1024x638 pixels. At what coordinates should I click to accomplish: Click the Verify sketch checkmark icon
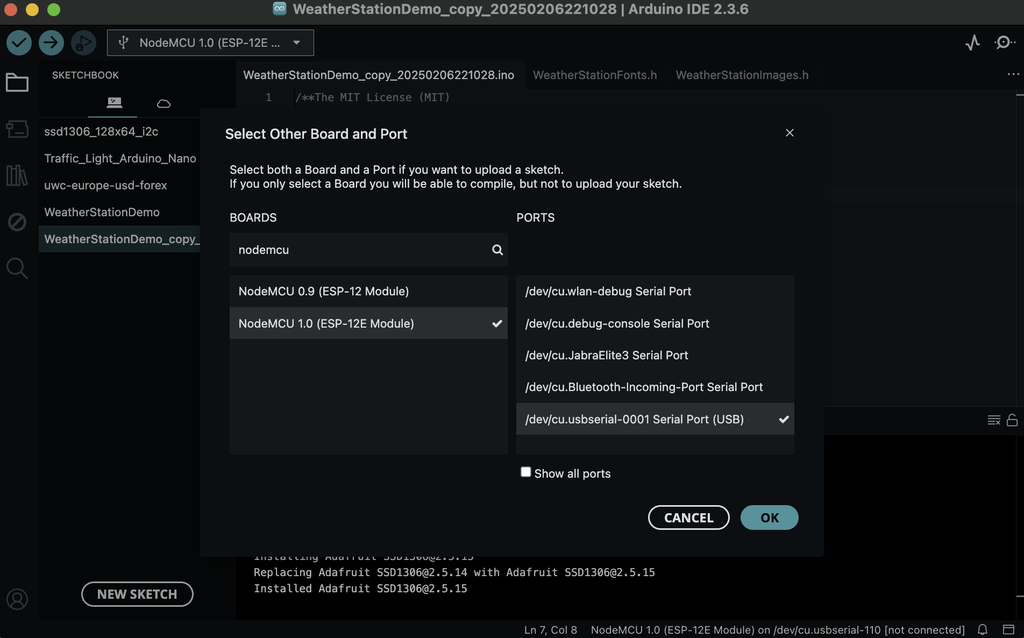pos(19,43)
